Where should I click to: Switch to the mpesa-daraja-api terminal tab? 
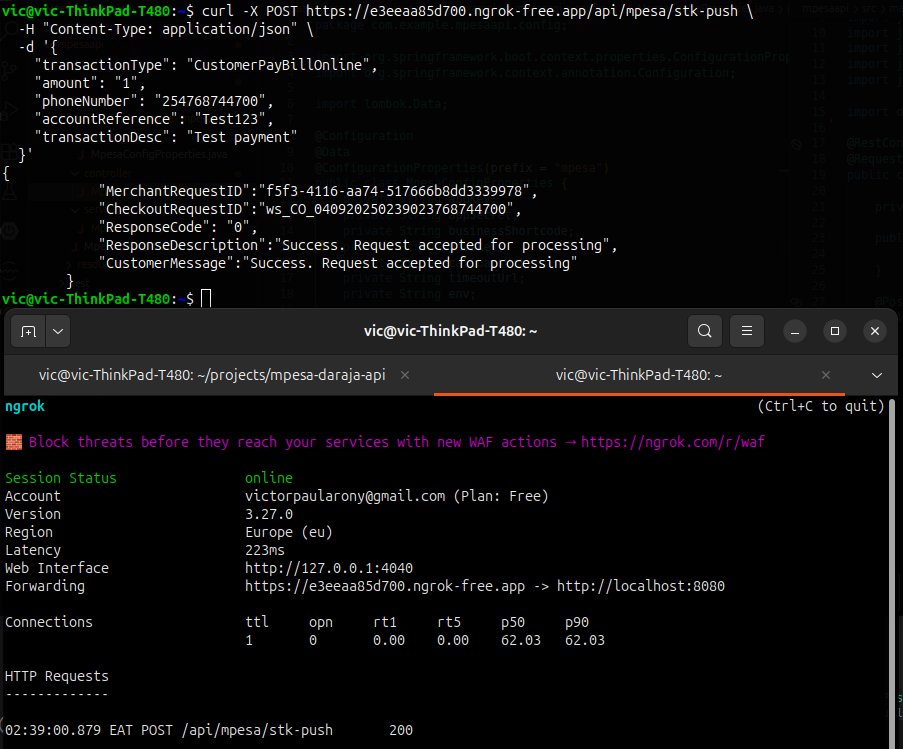click(212, 375)
